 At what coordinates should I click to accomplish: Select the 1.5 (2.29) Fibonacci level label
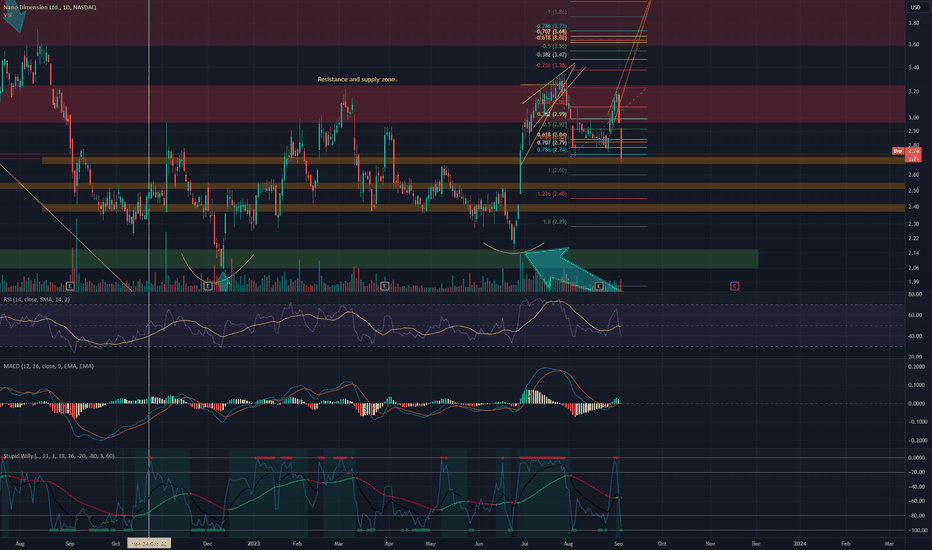tap(555, 222)
